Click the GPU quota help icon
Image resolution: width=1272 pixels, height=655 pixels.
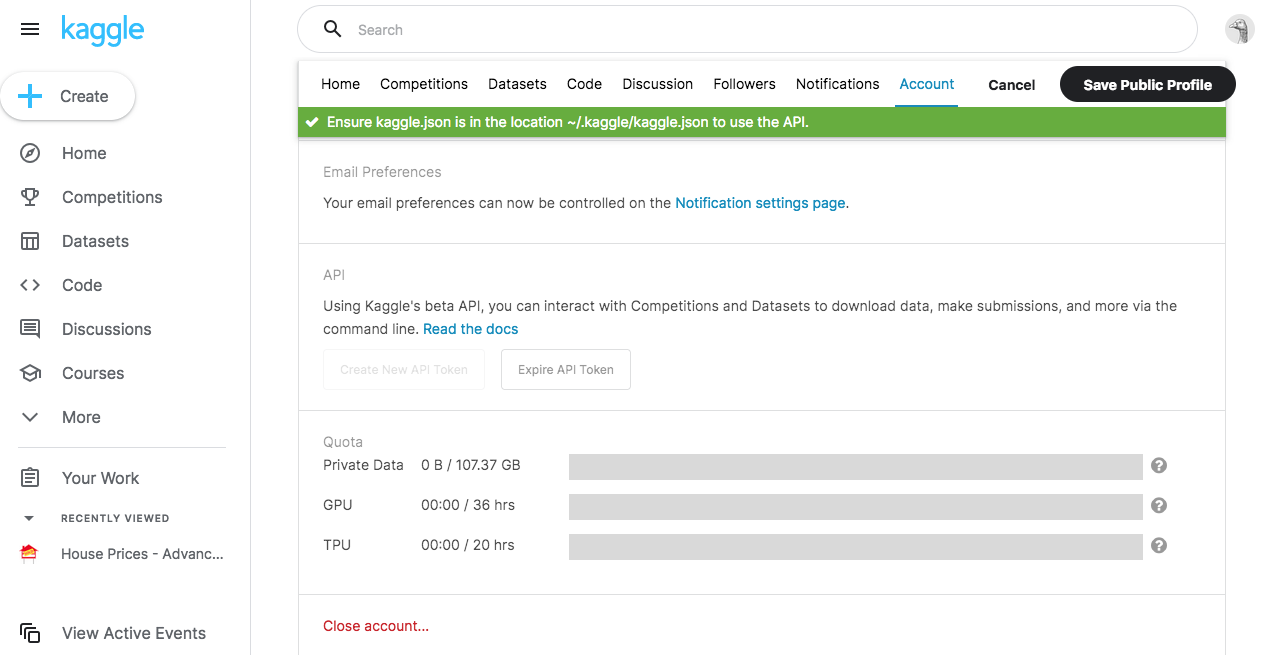point(1159,505)
